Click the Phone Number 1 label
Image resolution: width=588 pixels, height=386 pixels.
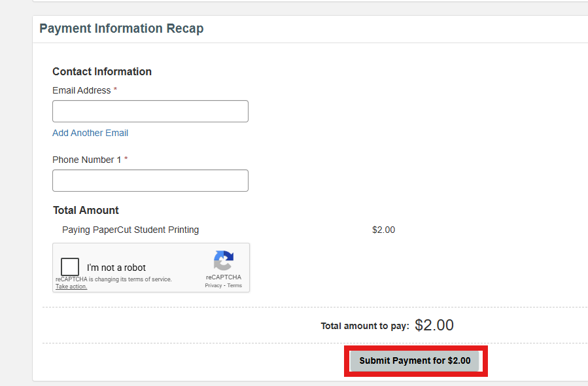pos(87,160)
